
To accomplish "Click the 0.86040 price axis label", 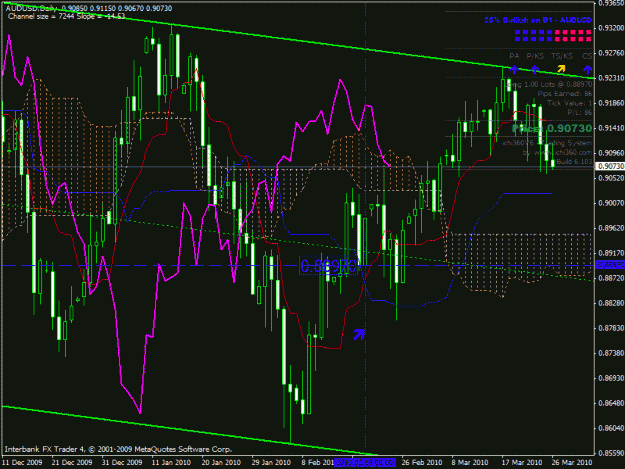I will point(611,428).
